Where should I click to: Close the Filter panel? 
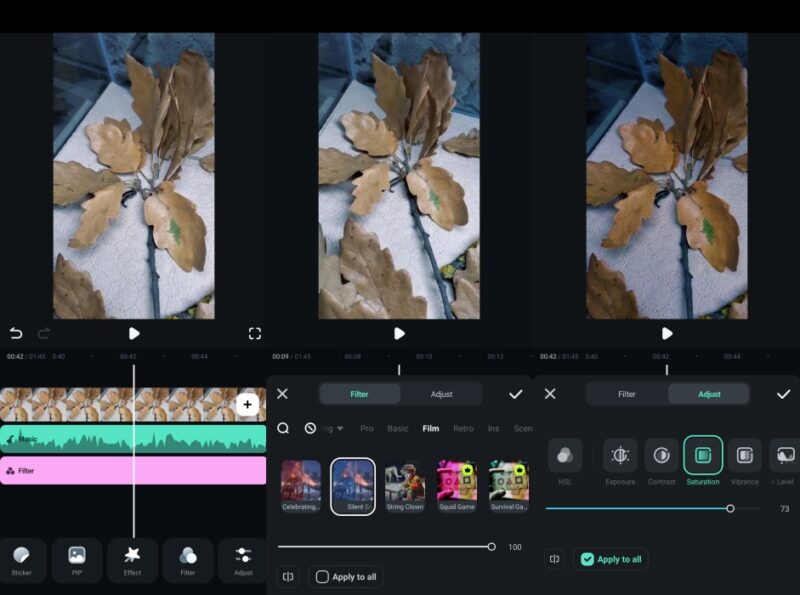(x=283, y=394)
